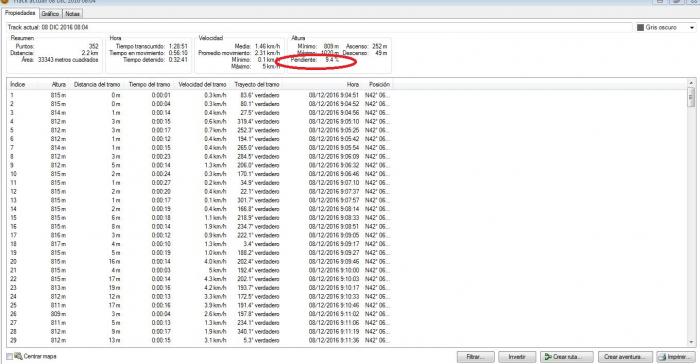Select track point index 1

(x=12, y=95)
